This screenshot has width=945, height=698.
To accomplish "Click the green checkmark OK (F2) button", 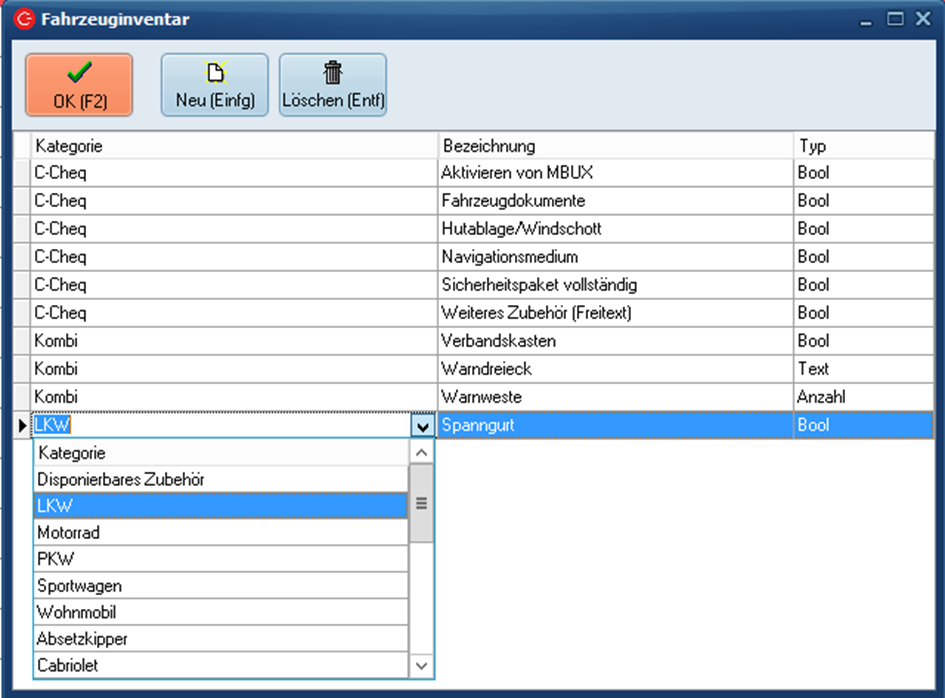I will point(79,85).
